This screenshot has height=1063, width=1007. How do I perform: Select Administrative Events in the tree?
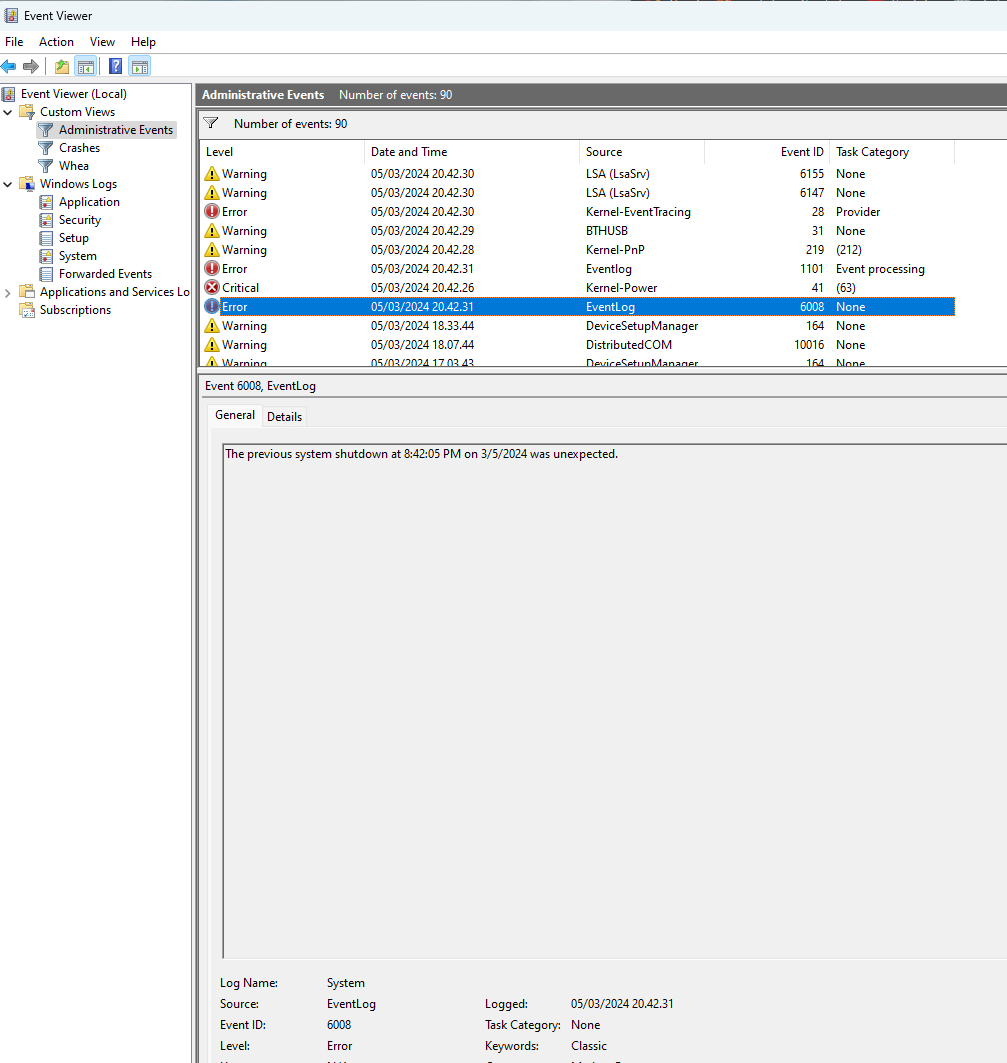pos(116,129)
